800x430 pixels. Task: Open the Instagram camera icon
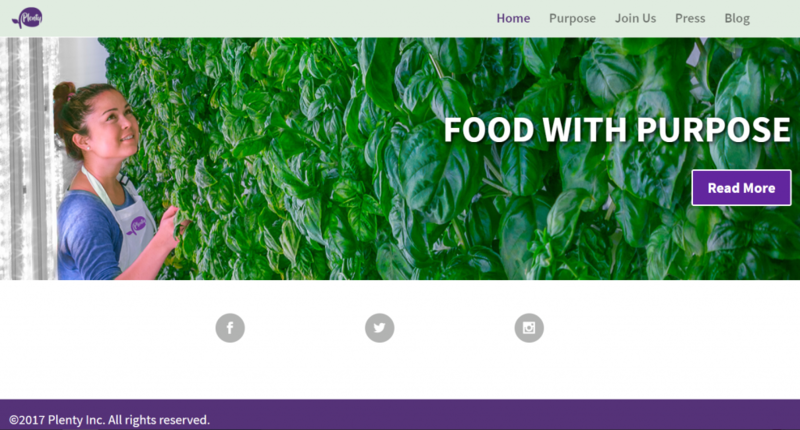pos(529,327)
